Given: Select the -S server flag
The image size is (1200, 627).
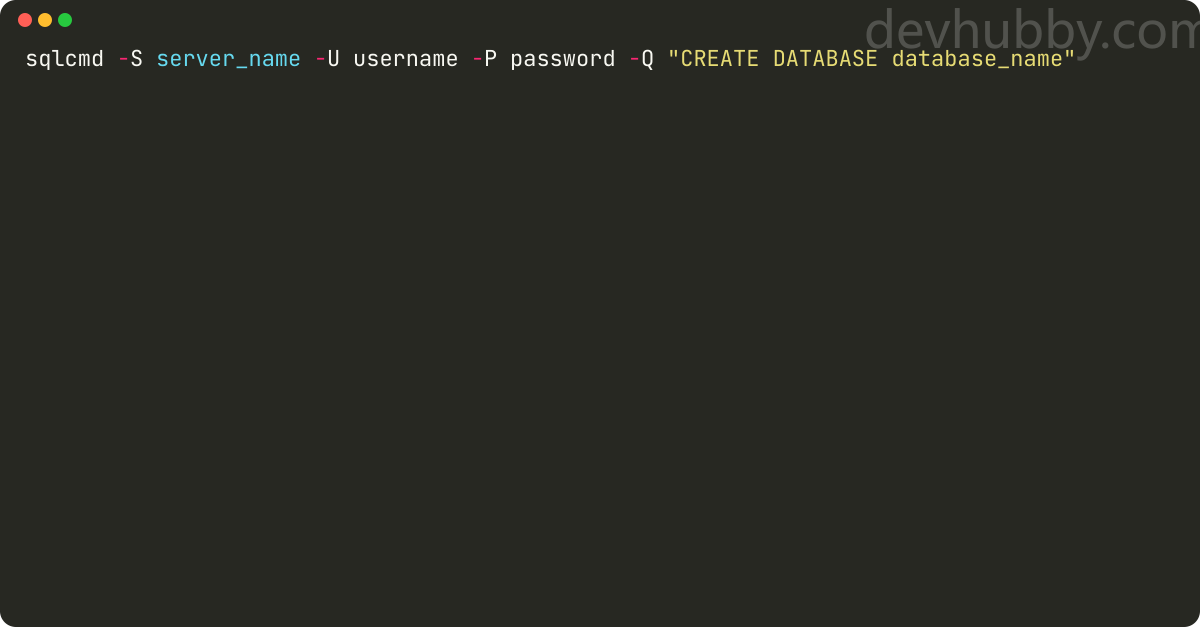Looking at the screenshot, I should point(131,59).
